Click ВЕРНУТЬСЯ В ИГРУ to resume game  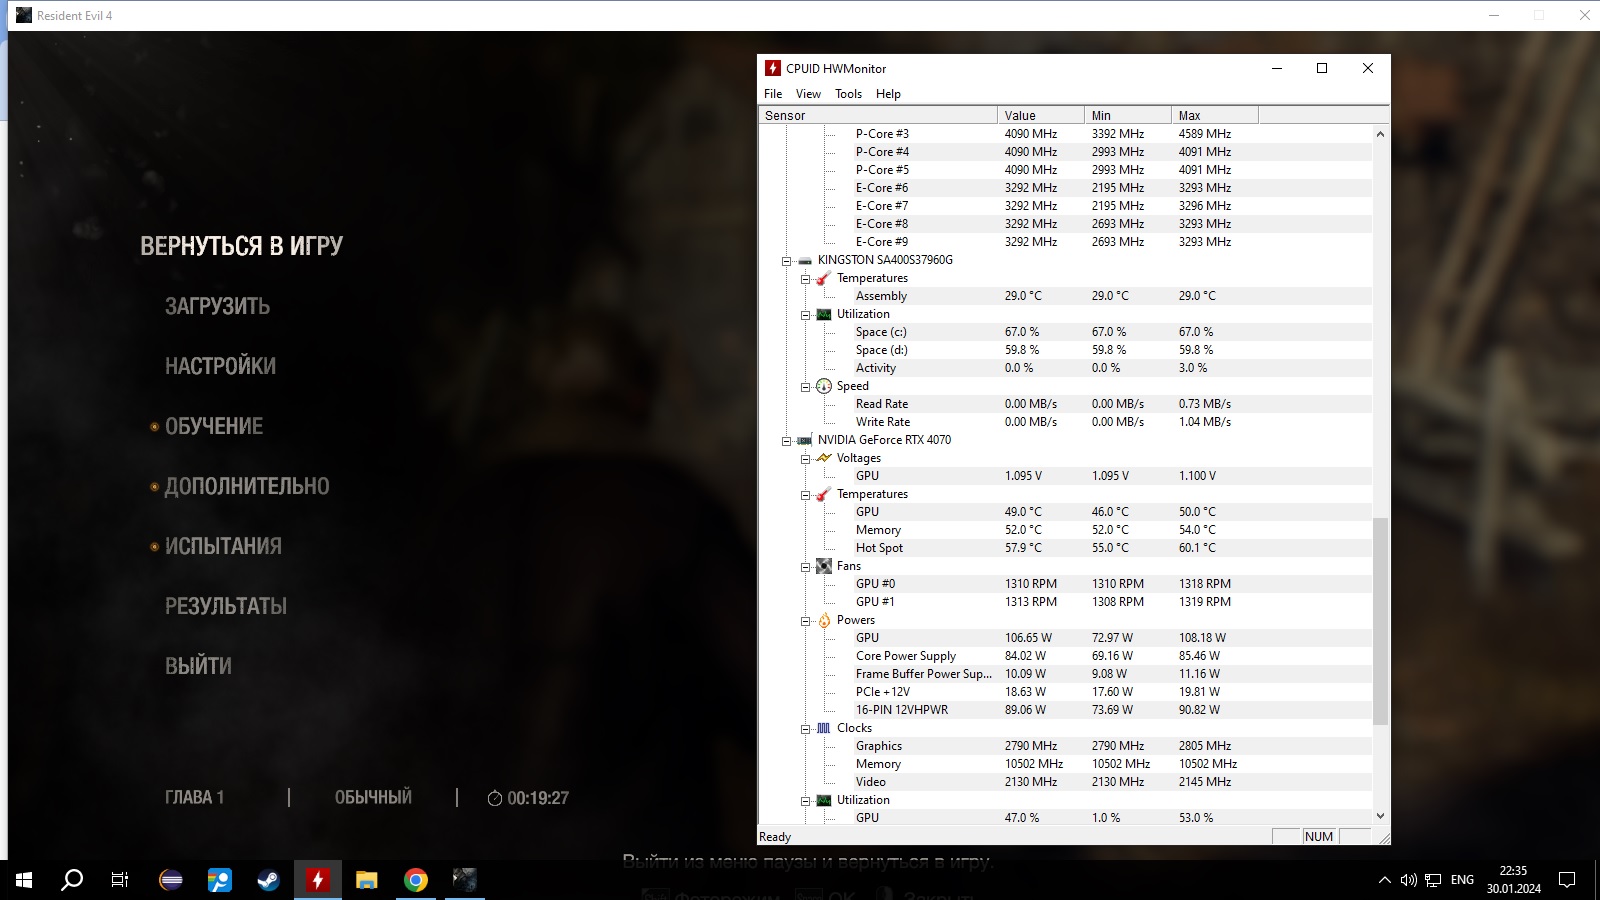pos(241,246)
